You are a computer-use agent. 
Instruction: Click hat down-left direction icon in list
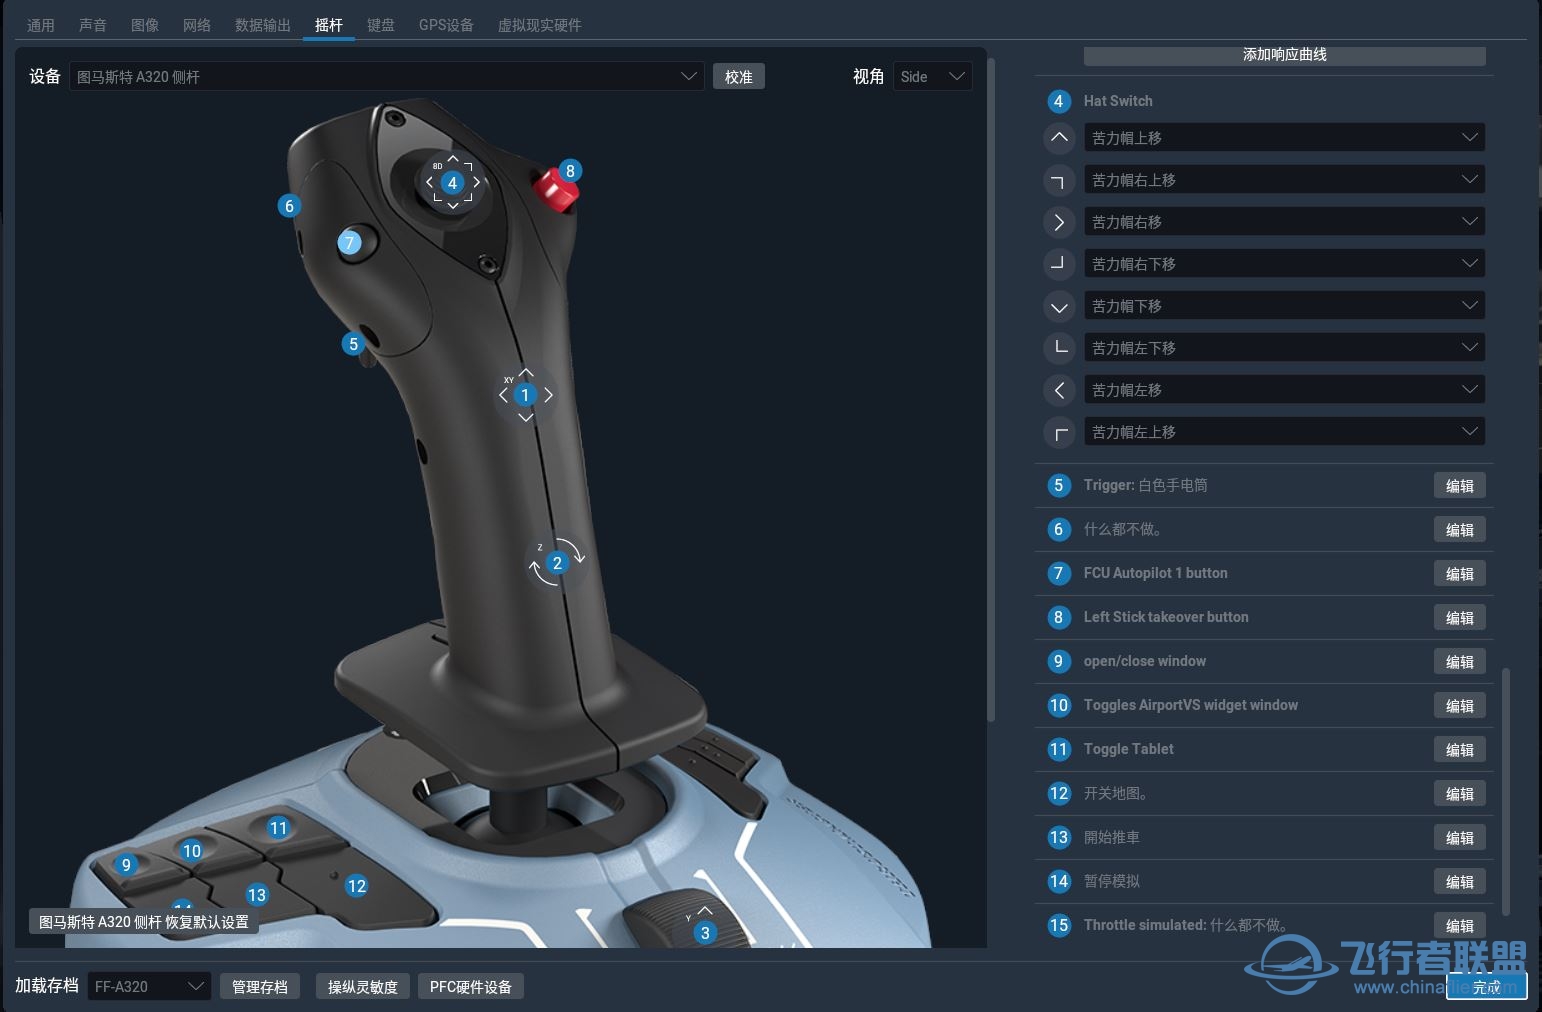[1059, 348]
